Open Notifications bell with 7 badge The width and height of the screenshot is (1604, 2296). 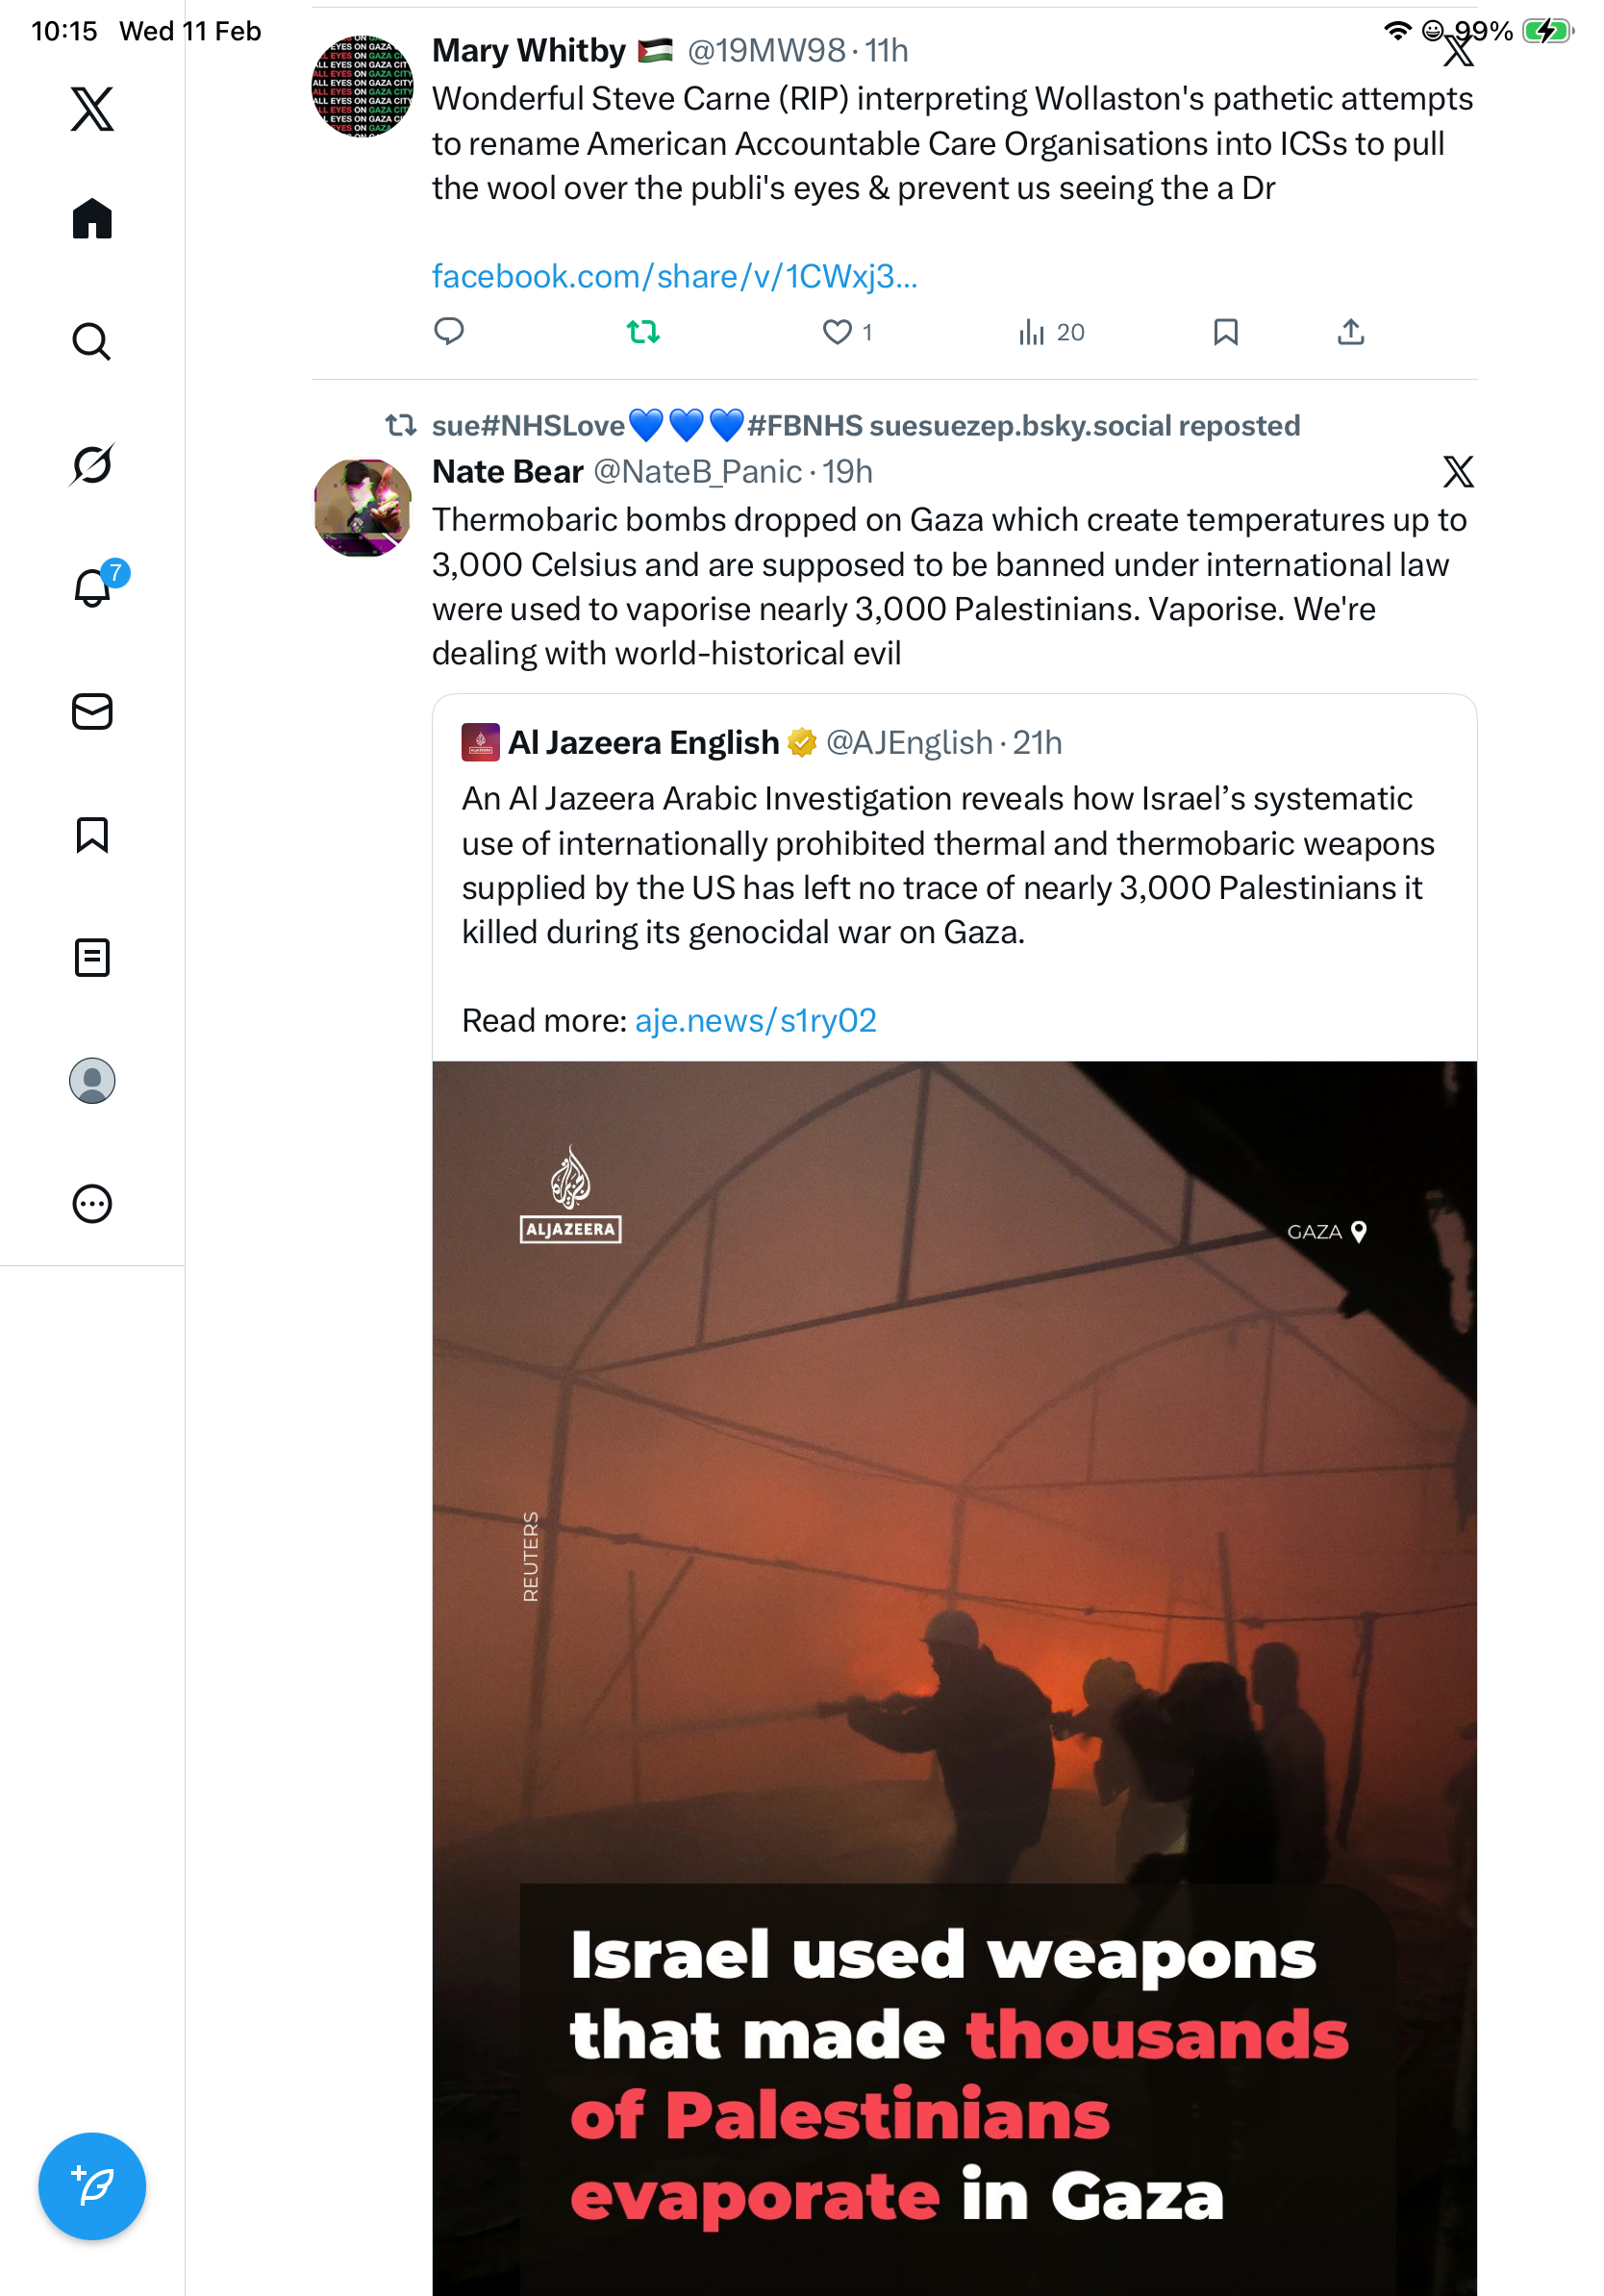92,587
